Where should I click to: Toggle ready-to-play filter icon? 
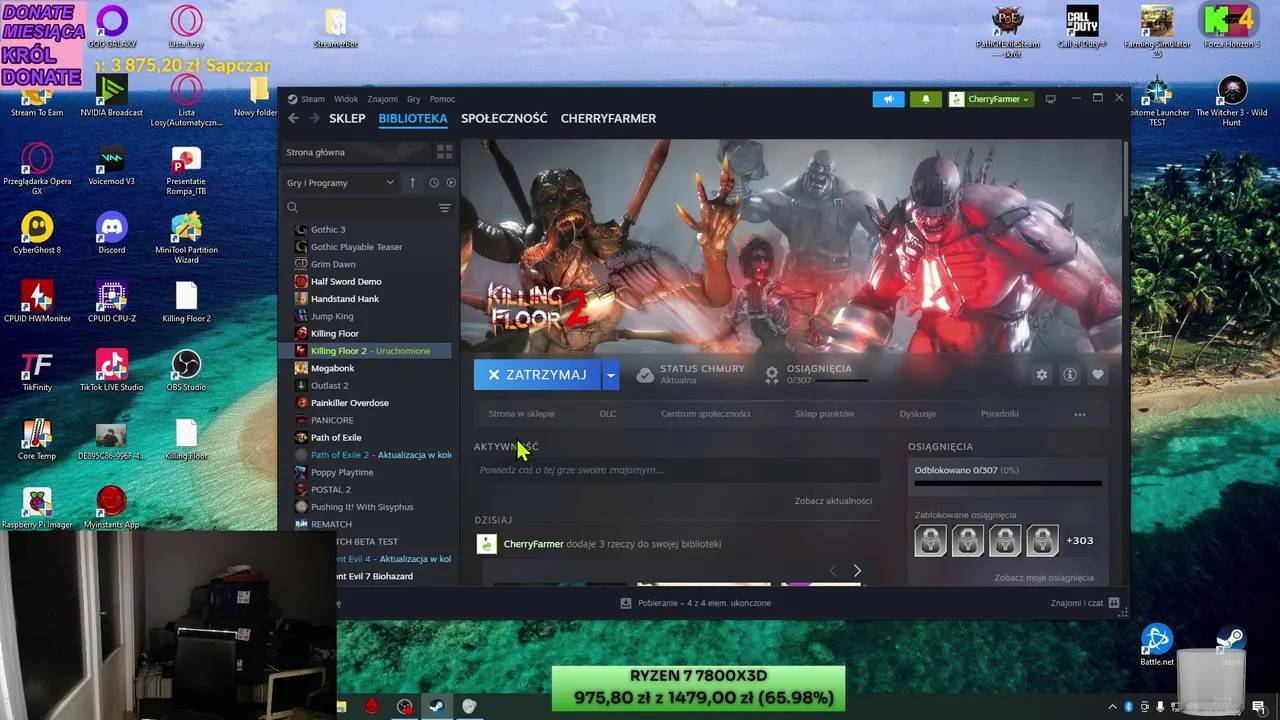[451, 183]
